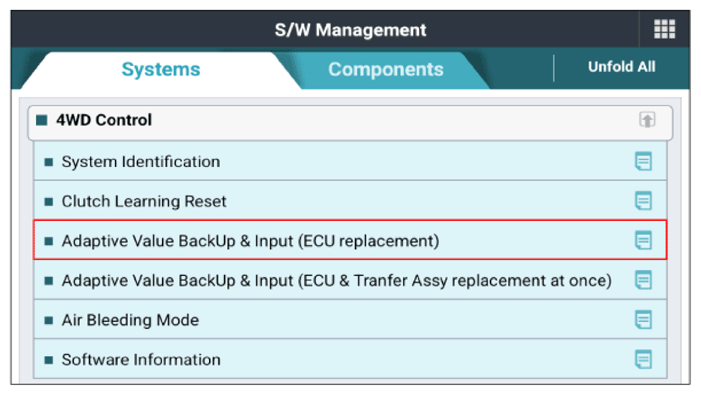701x395 pixels.
Task: Collapse 4WD Control with the up-arrow icon
Action: (647, 120)
